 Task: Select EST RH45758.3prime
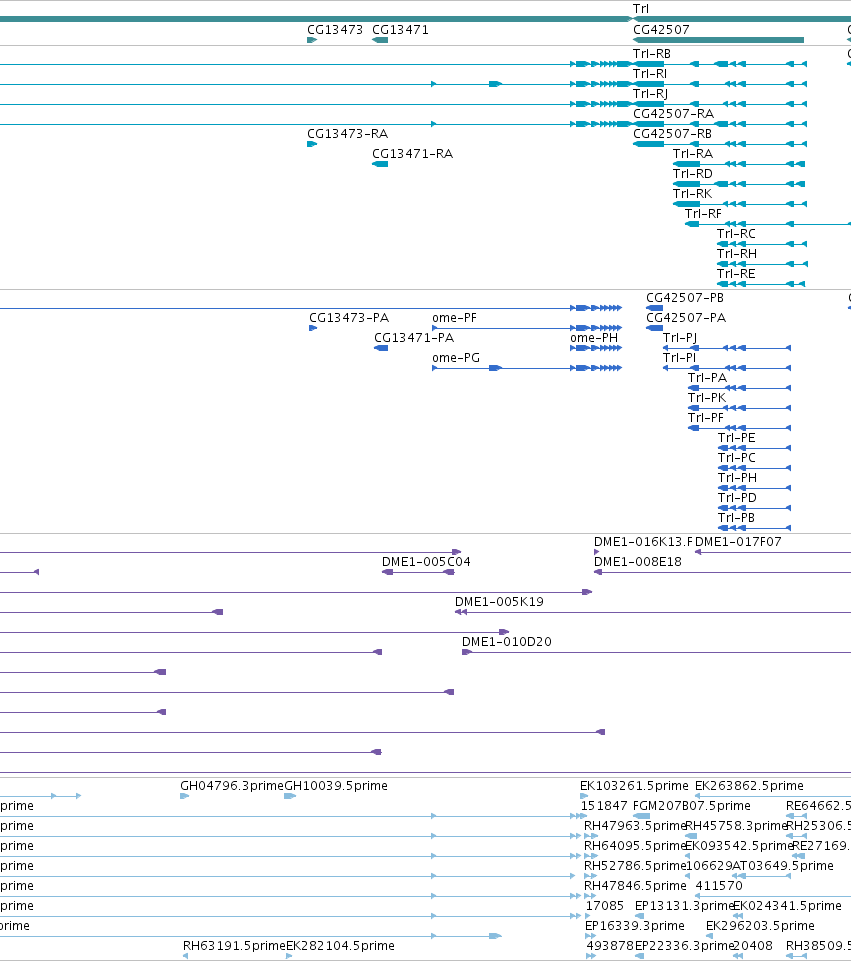(736, 826)
